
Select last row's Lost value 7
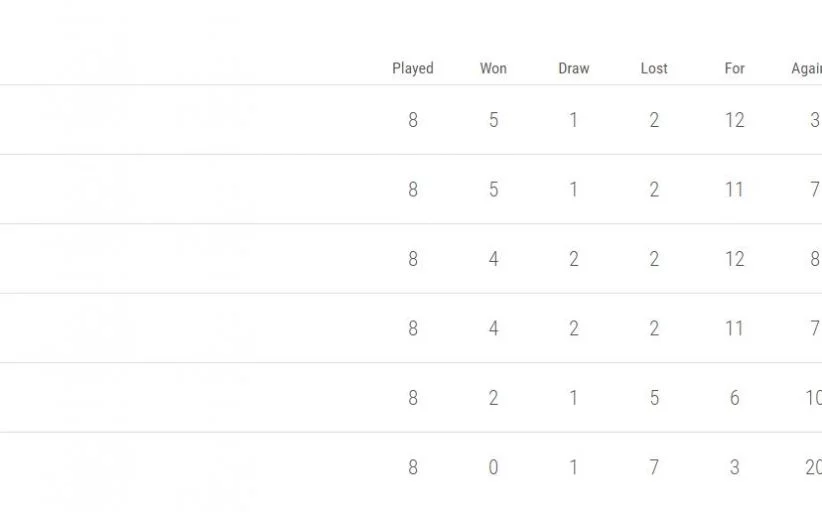tap(654, 467)
